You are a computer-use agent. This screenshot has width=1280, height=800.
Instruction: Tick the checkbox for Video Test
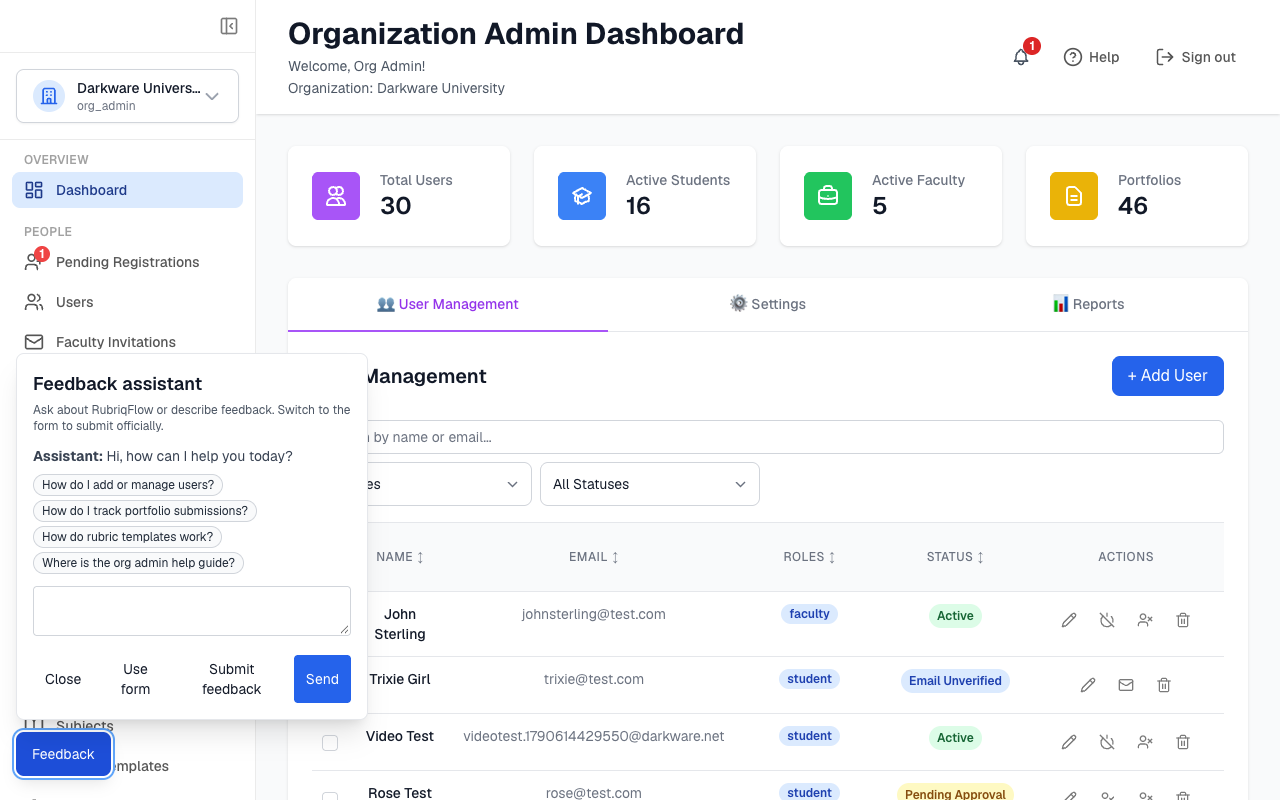(330, 742)
